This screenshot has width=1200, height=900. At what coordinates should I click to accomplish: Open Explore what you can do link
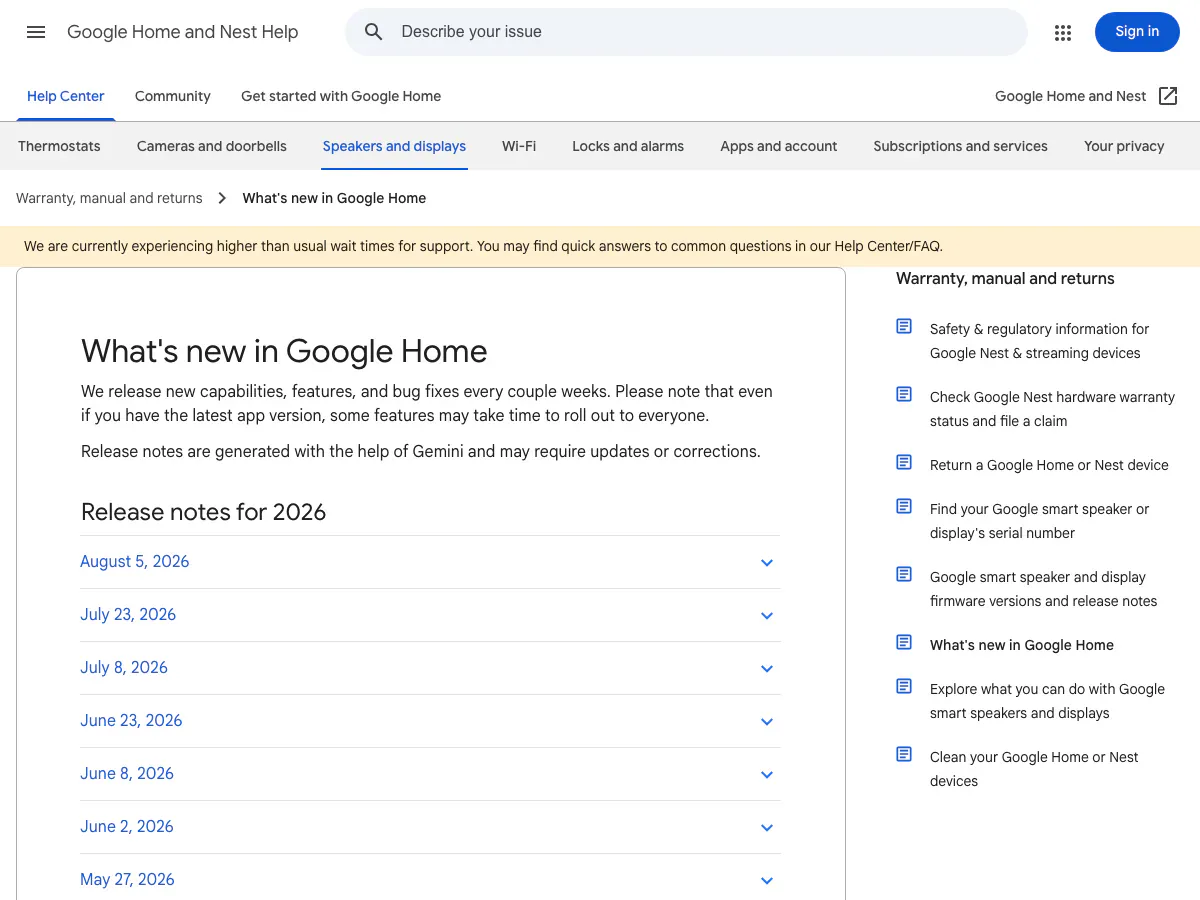(x=1047, y=701)
